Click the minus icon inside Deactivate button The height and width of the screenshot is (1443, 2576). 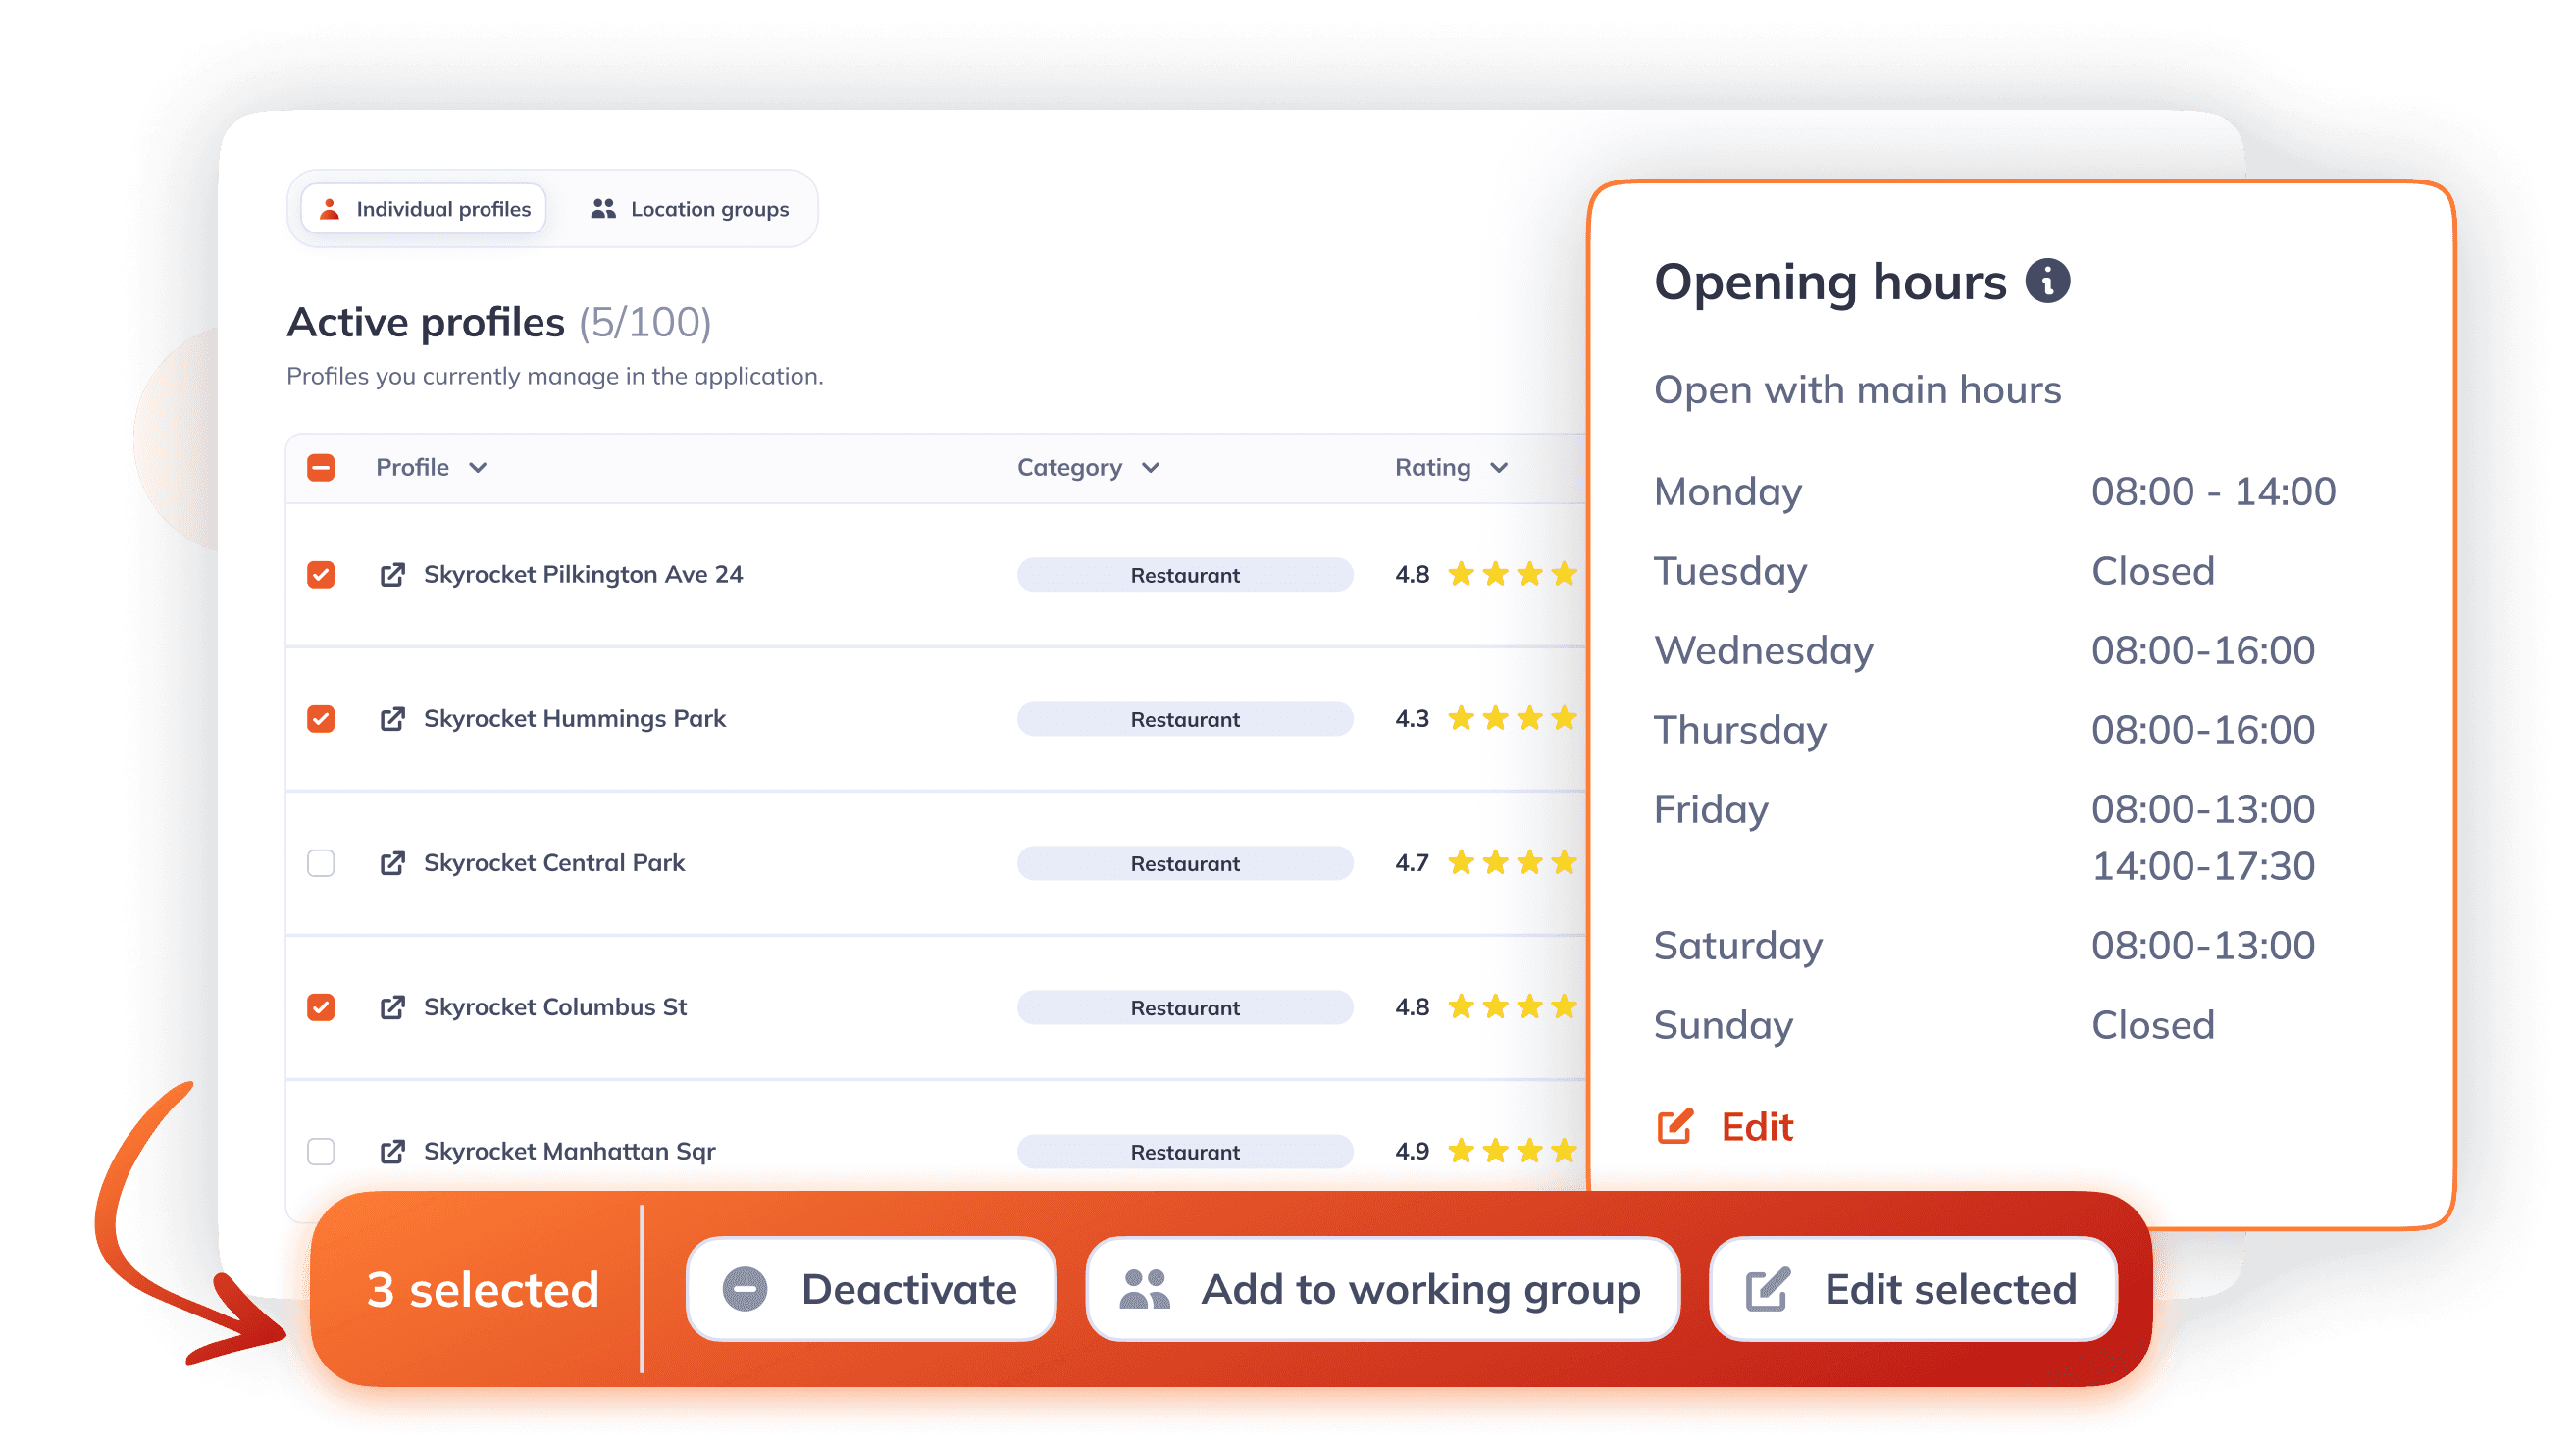pos(745,1288)
